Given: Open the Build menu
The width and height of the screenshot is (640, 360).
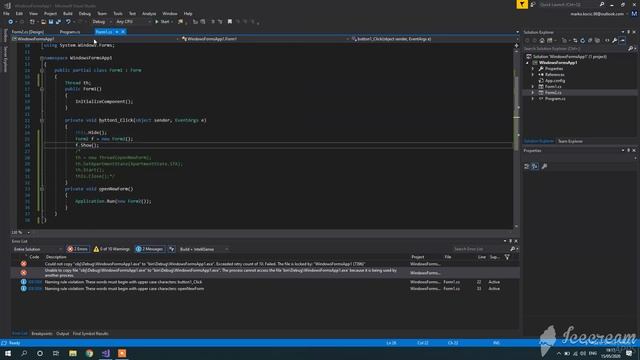Looking at the screenshot, I should pyautogui.click(x=68, y=13).
